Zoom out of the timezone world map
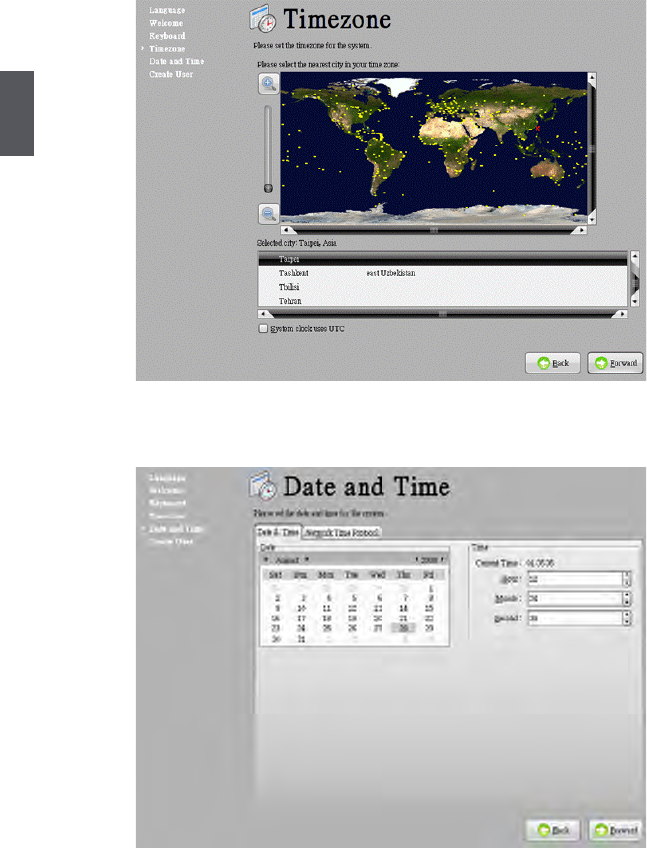Viewport: 647px width, 848px height. 269,213
